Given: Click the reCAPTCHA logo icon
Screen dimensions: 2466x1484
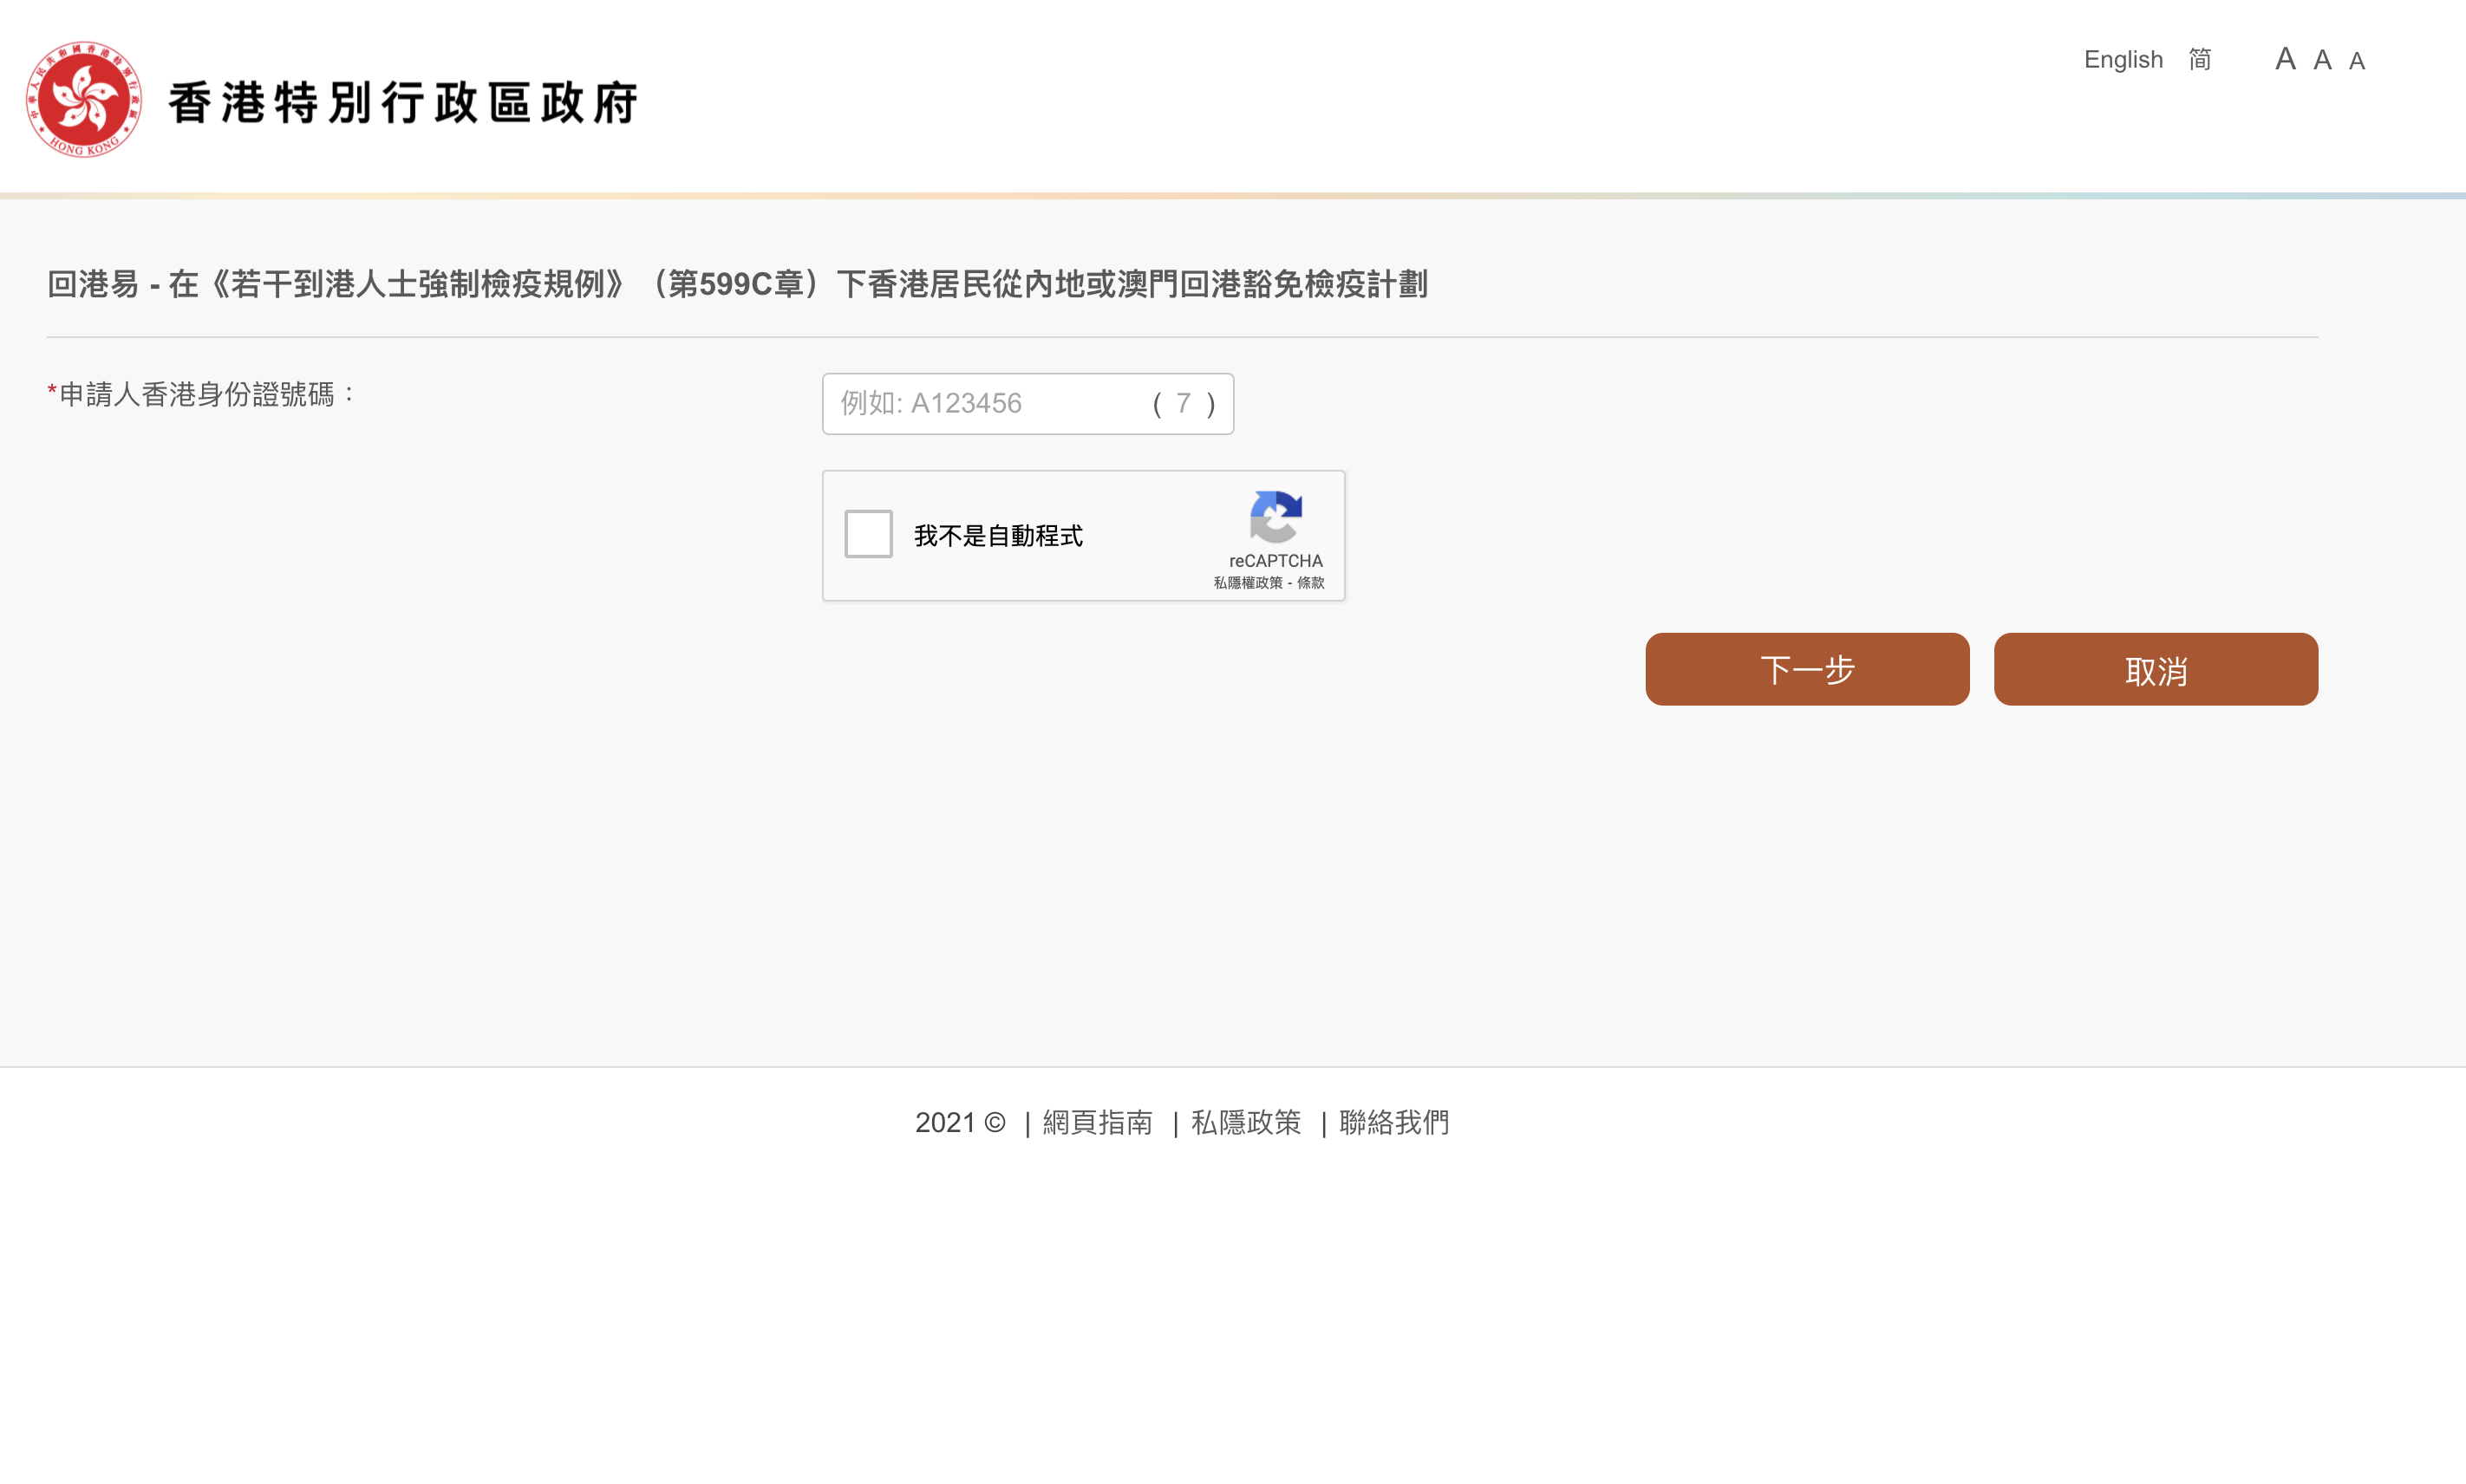Looking at the screenshot, I should (x=1275, y=516).
